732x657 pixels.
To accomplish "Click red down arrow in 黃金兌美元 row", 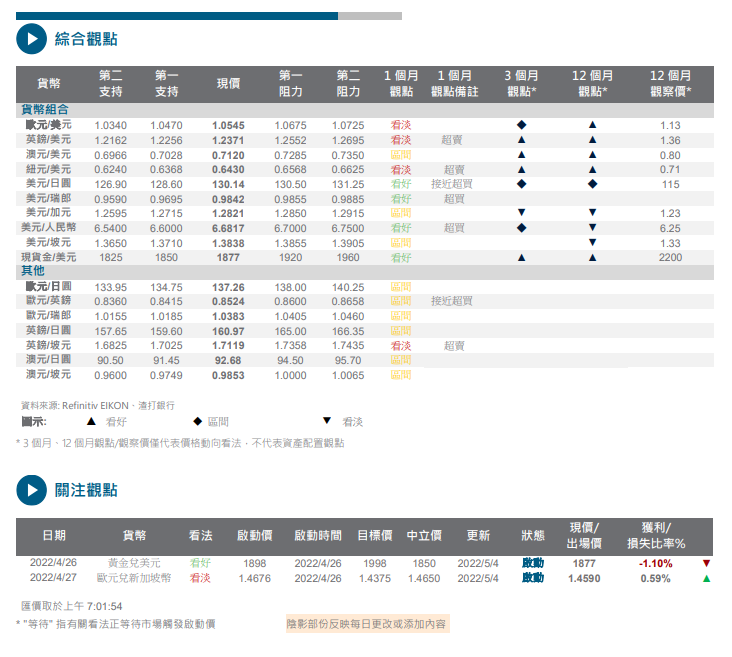I will click(x=706, y=564).
